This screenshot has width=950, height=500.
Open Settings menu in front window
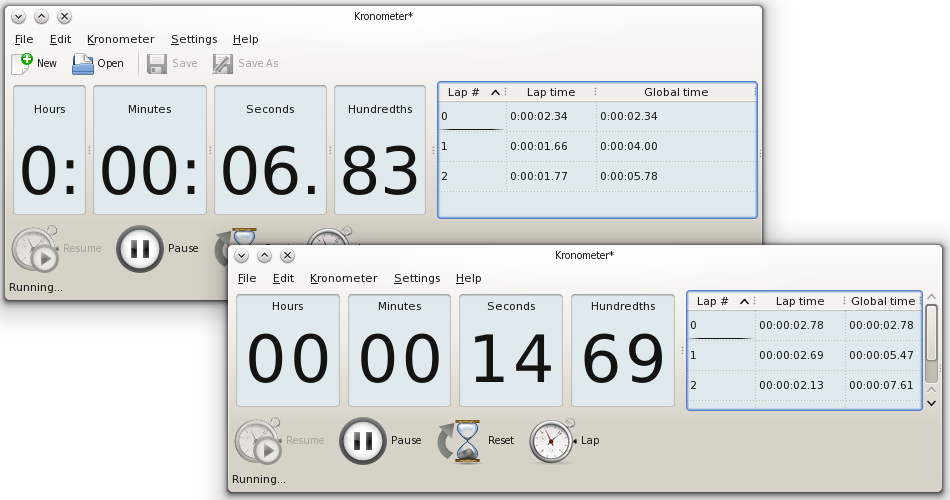pyautogui.click(x=417, y=278)
